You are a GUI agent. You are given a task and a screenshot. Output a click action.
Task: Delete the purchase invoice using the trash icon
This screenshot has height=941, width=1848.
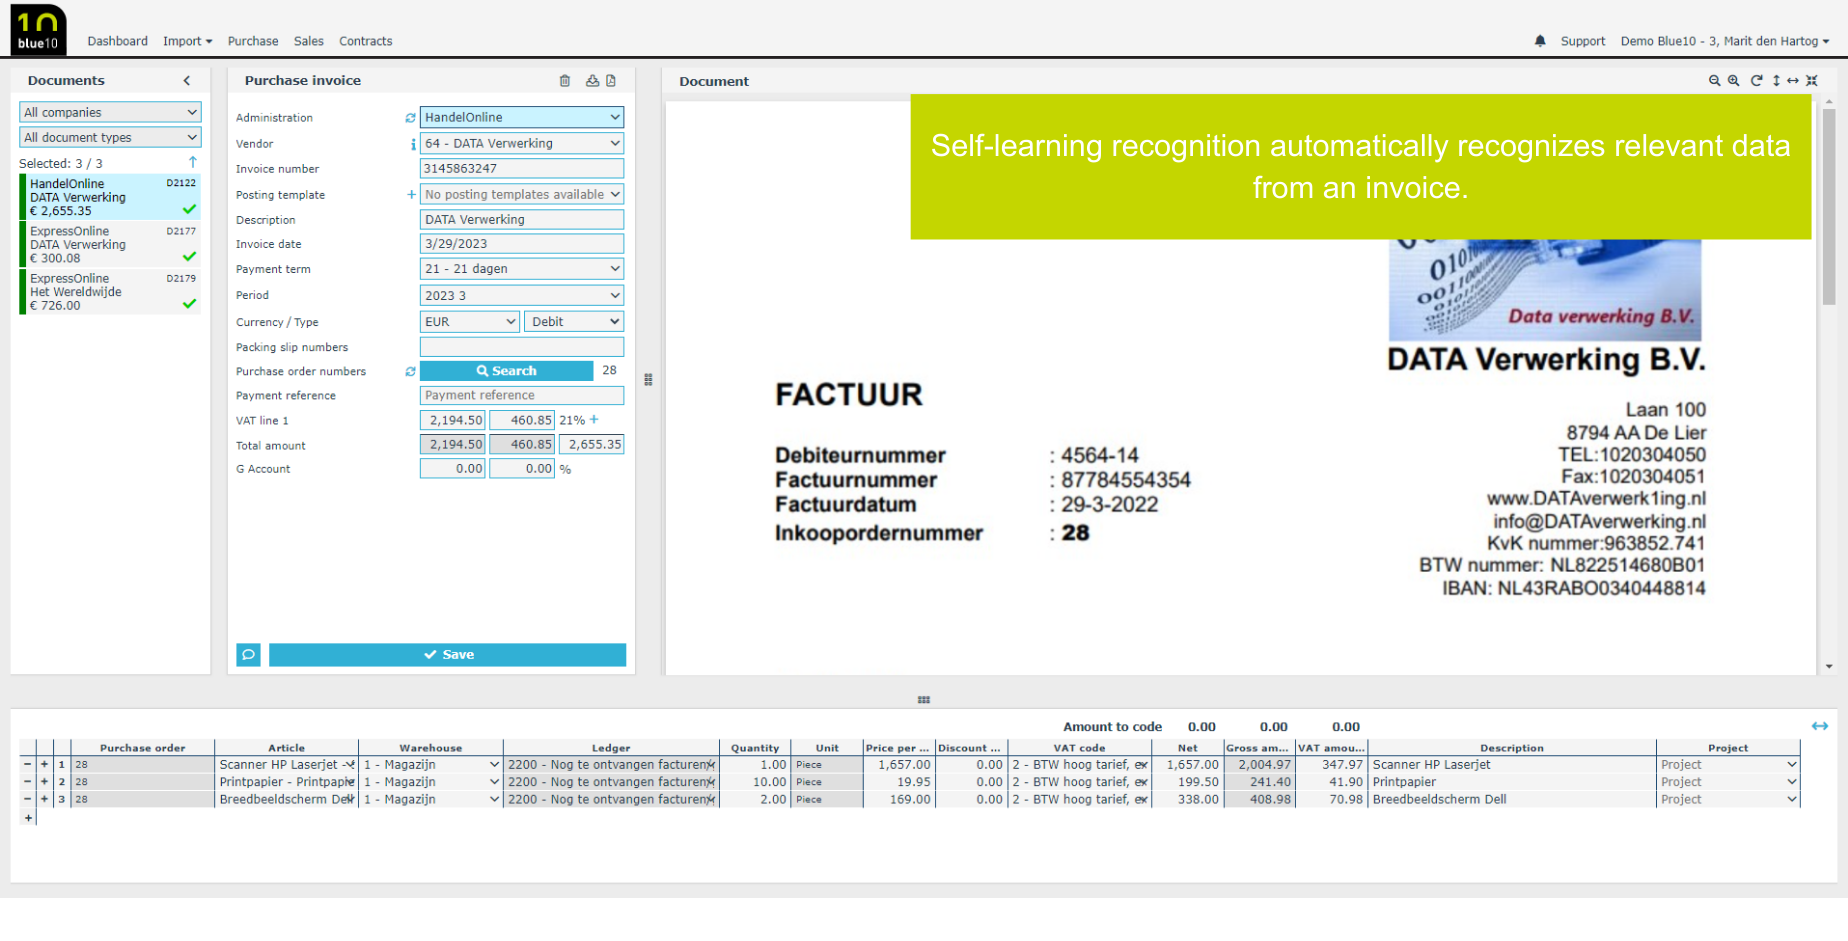(x=565, y=81)
